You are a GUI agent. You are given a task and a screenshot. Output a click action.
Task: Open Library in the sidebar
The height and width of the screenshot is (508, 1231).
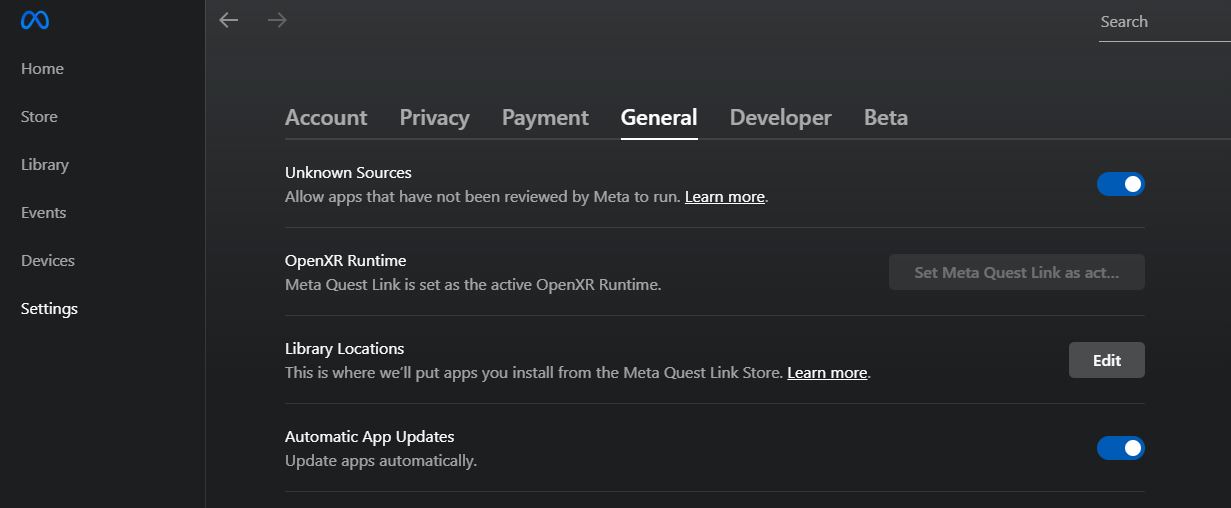click(45, 165)
